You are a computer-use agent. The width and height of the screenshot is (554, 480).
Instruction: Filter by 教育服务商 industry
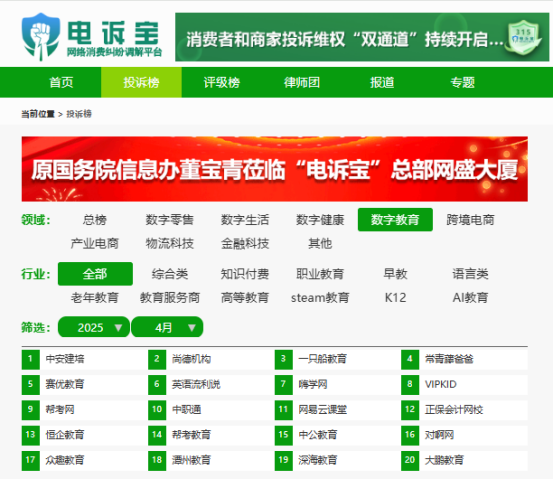[170, 297]
